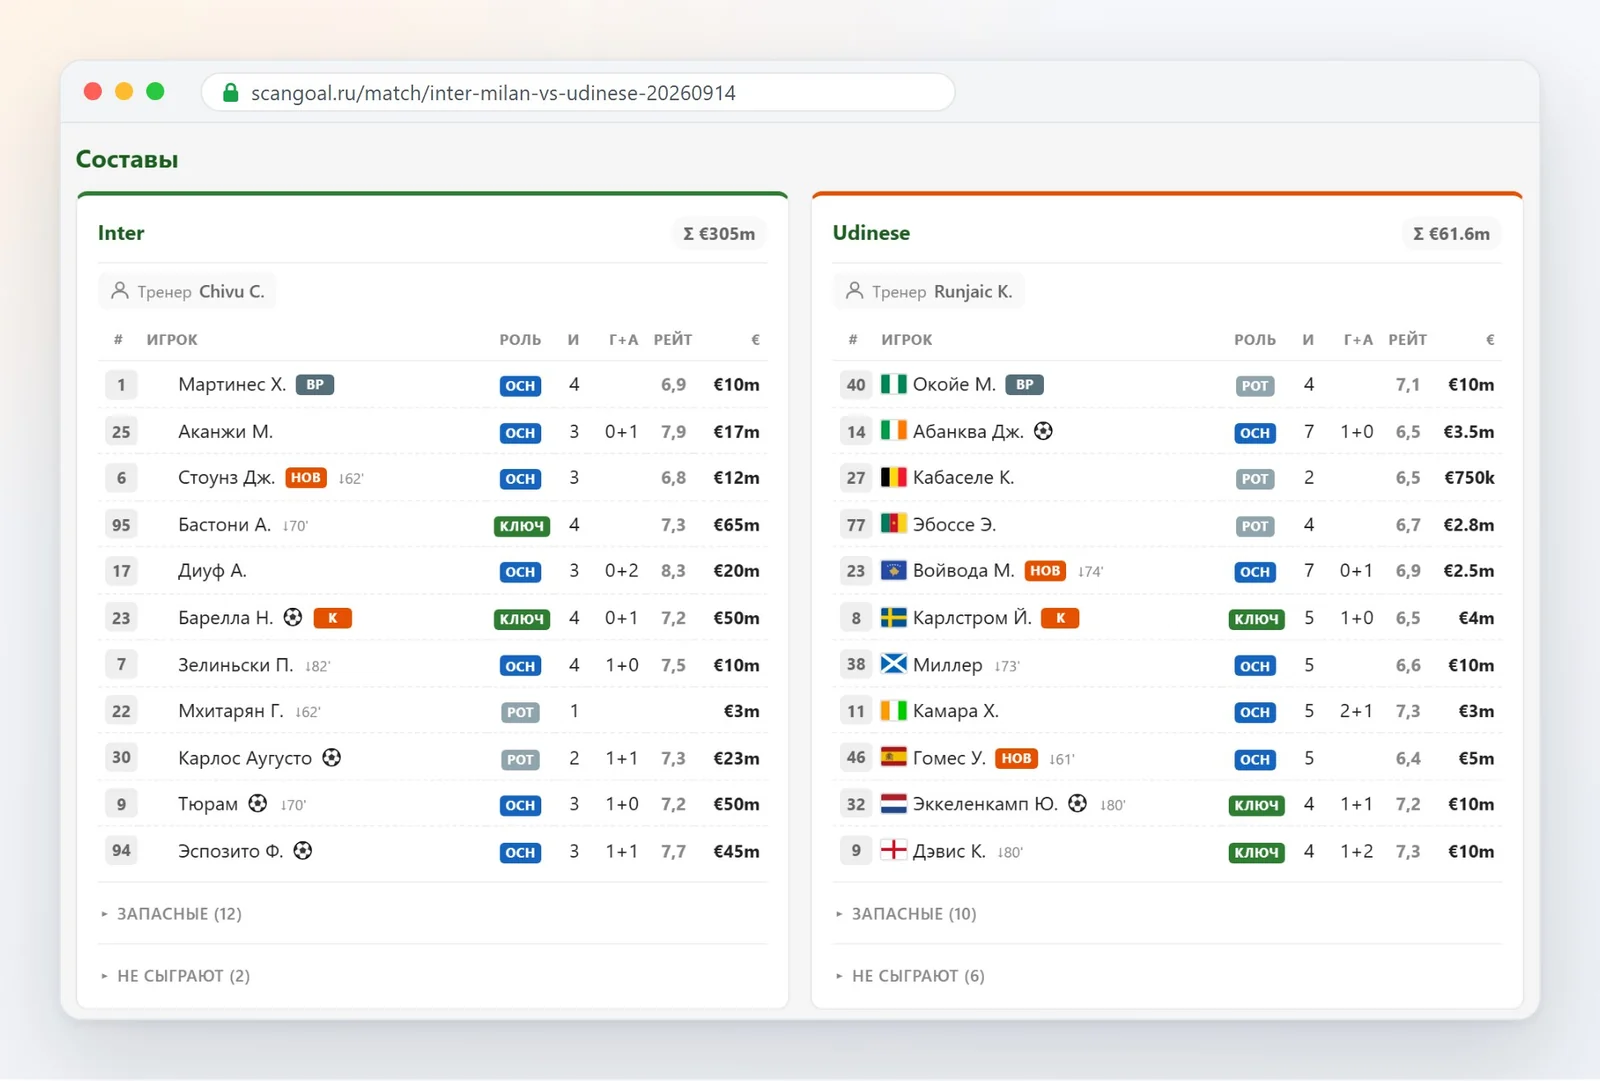Click the 8,3 rating for Диуф А.
1600x1081 pixels.
tap(673, 570)
